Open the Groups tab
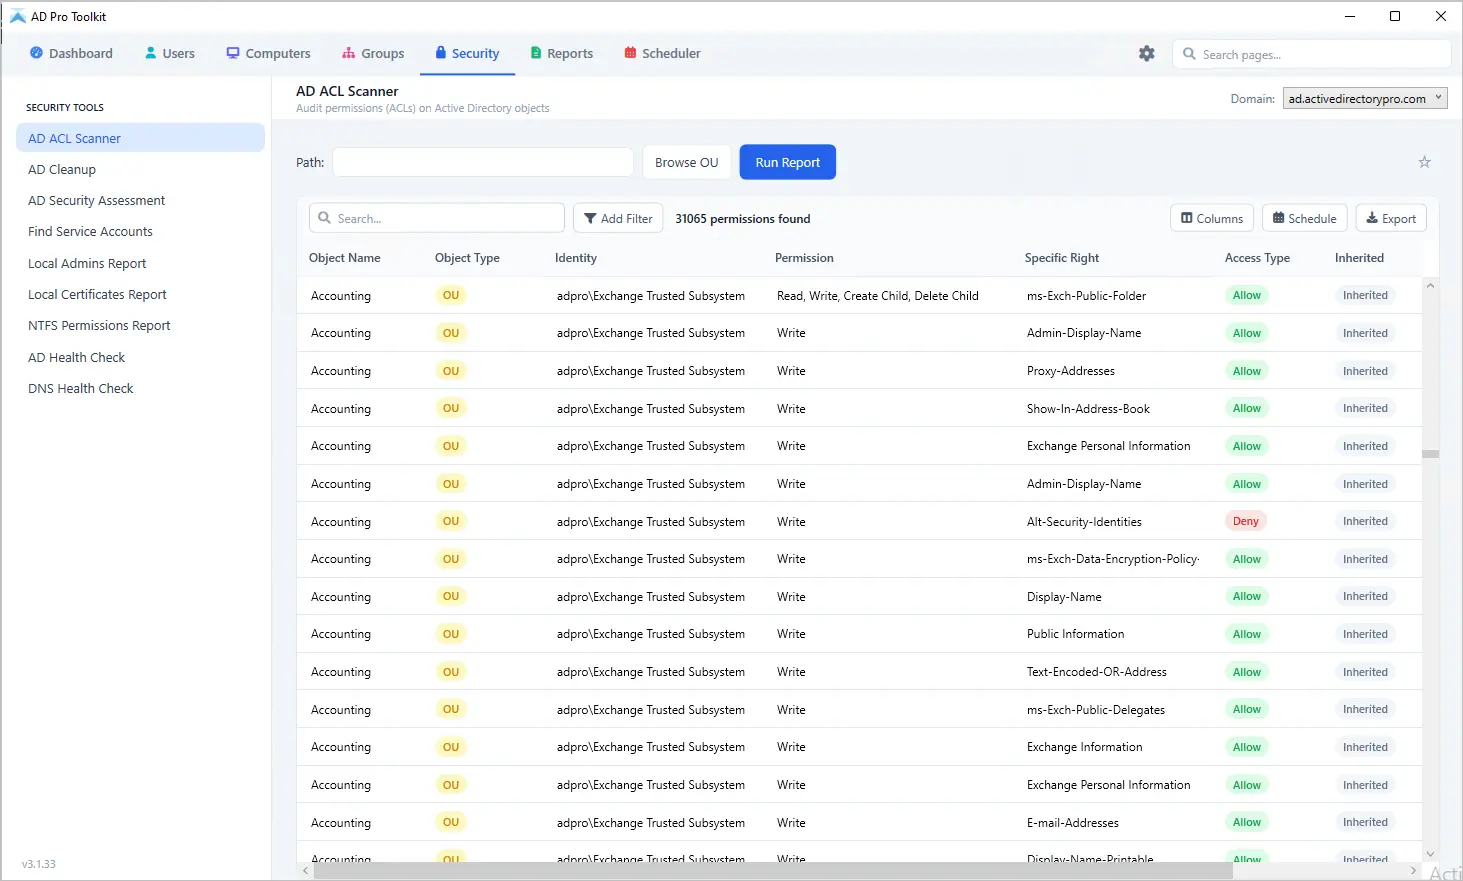 373,53
